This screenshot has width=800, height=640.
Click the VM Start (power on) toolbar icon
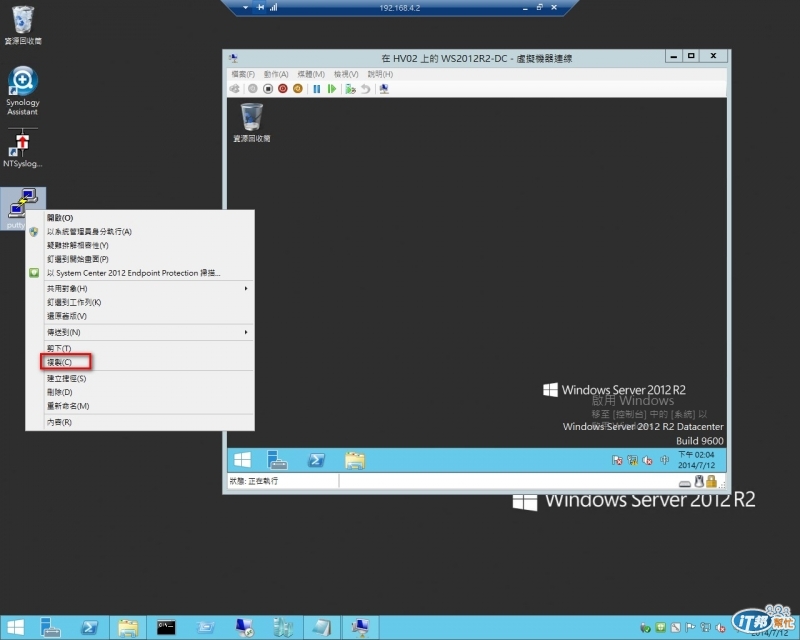pos(253,89)
